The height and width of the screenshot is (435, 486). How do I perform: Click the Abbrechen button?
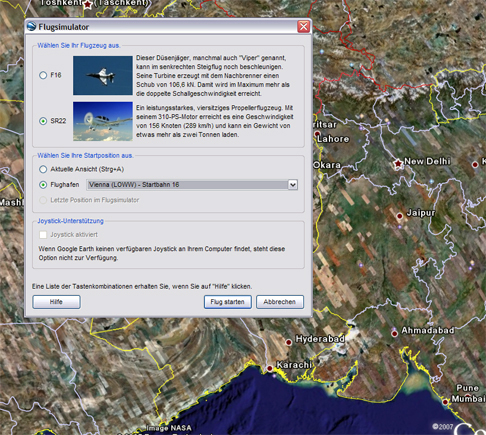[x=280, y=302]
